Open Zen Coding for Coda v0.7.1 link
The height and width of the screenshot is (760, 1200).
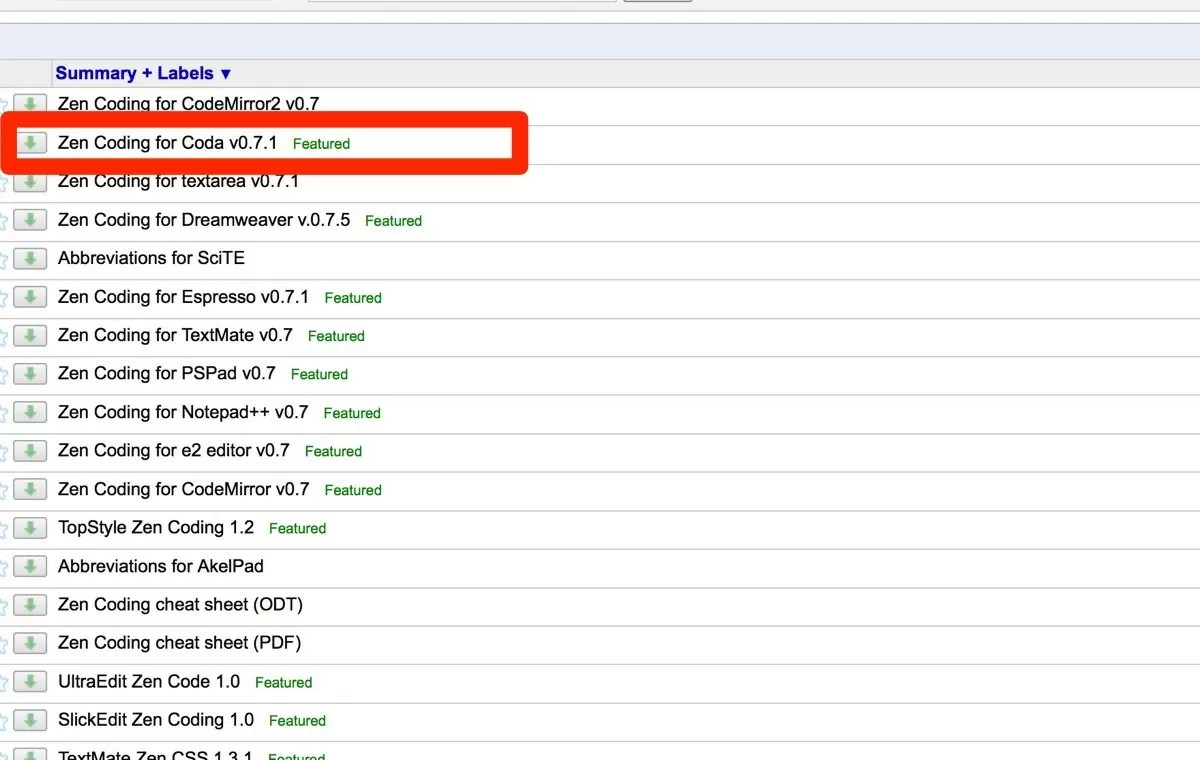(x=168, y=143)
